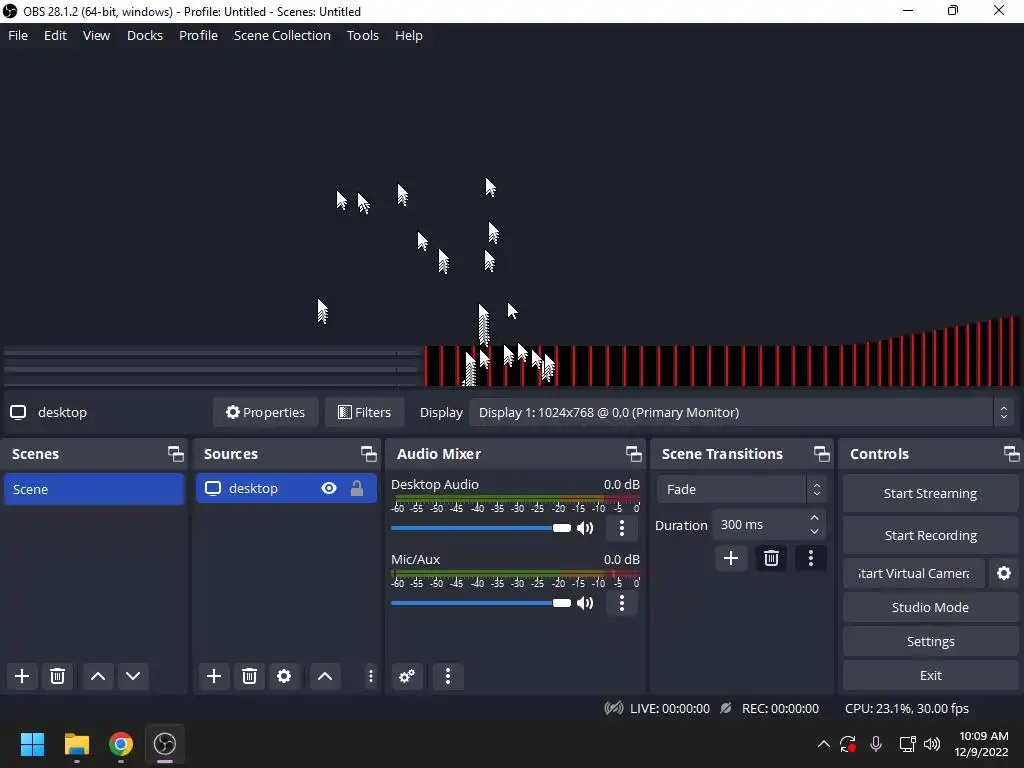Open Mic/Aux options three dots

pos(622,603)
